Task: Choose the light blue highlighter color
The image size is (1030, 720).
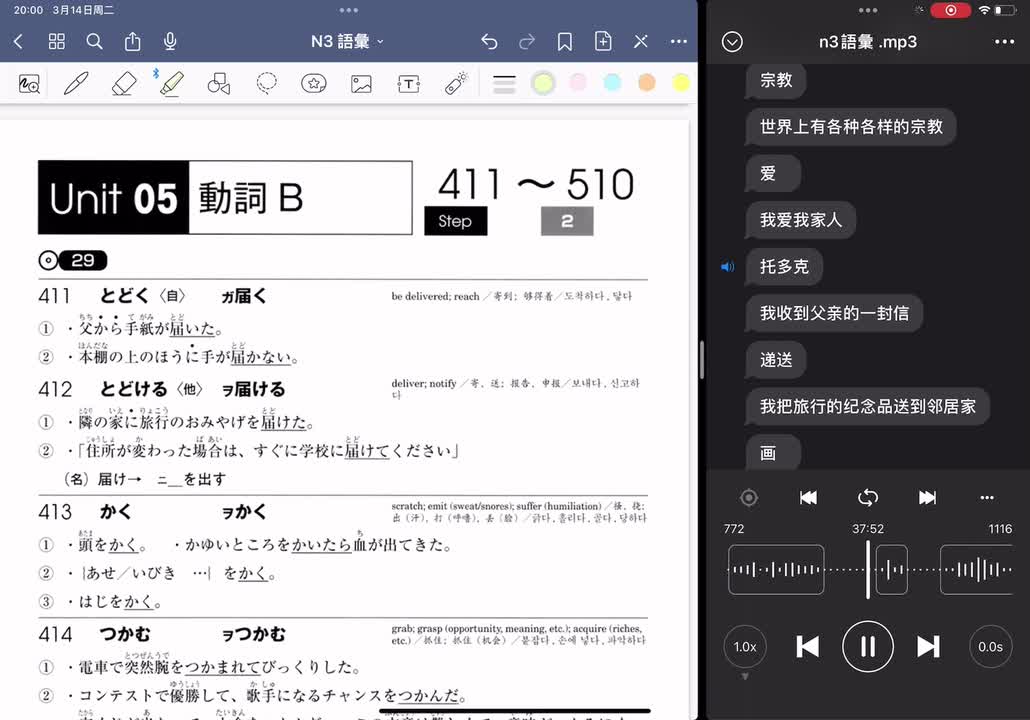Action: point(612,83)
